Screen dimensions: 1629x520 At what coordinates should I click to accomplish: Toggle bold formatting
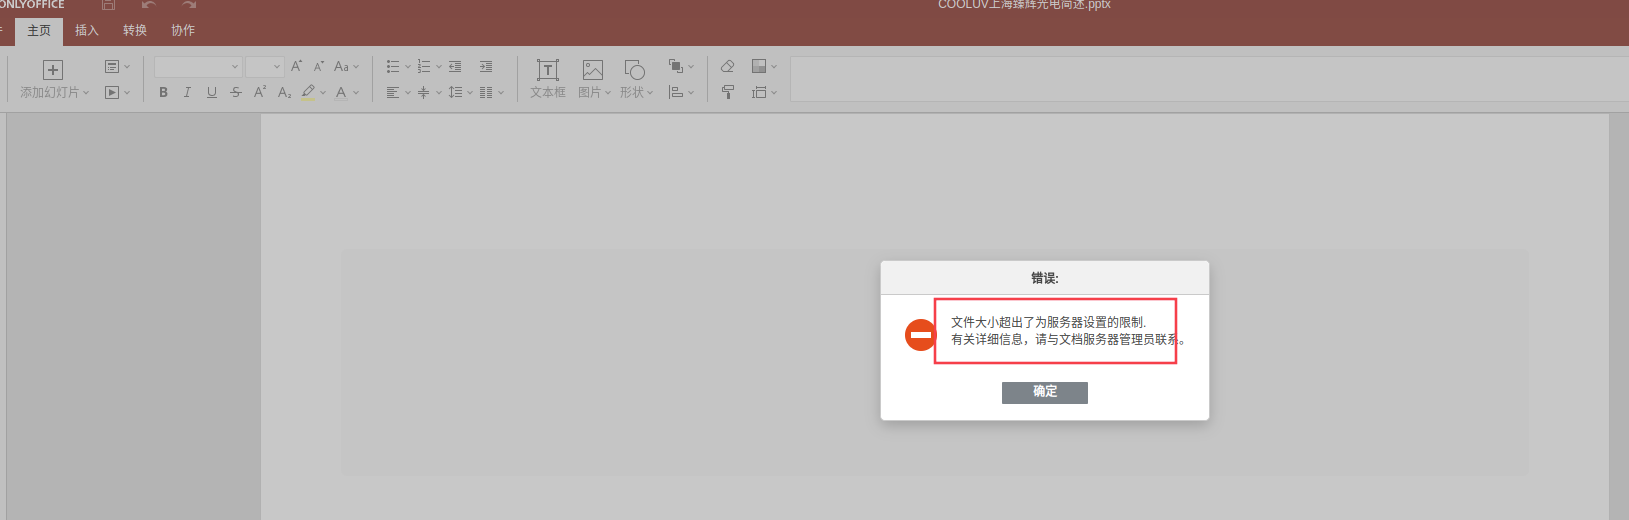point(164,92)
